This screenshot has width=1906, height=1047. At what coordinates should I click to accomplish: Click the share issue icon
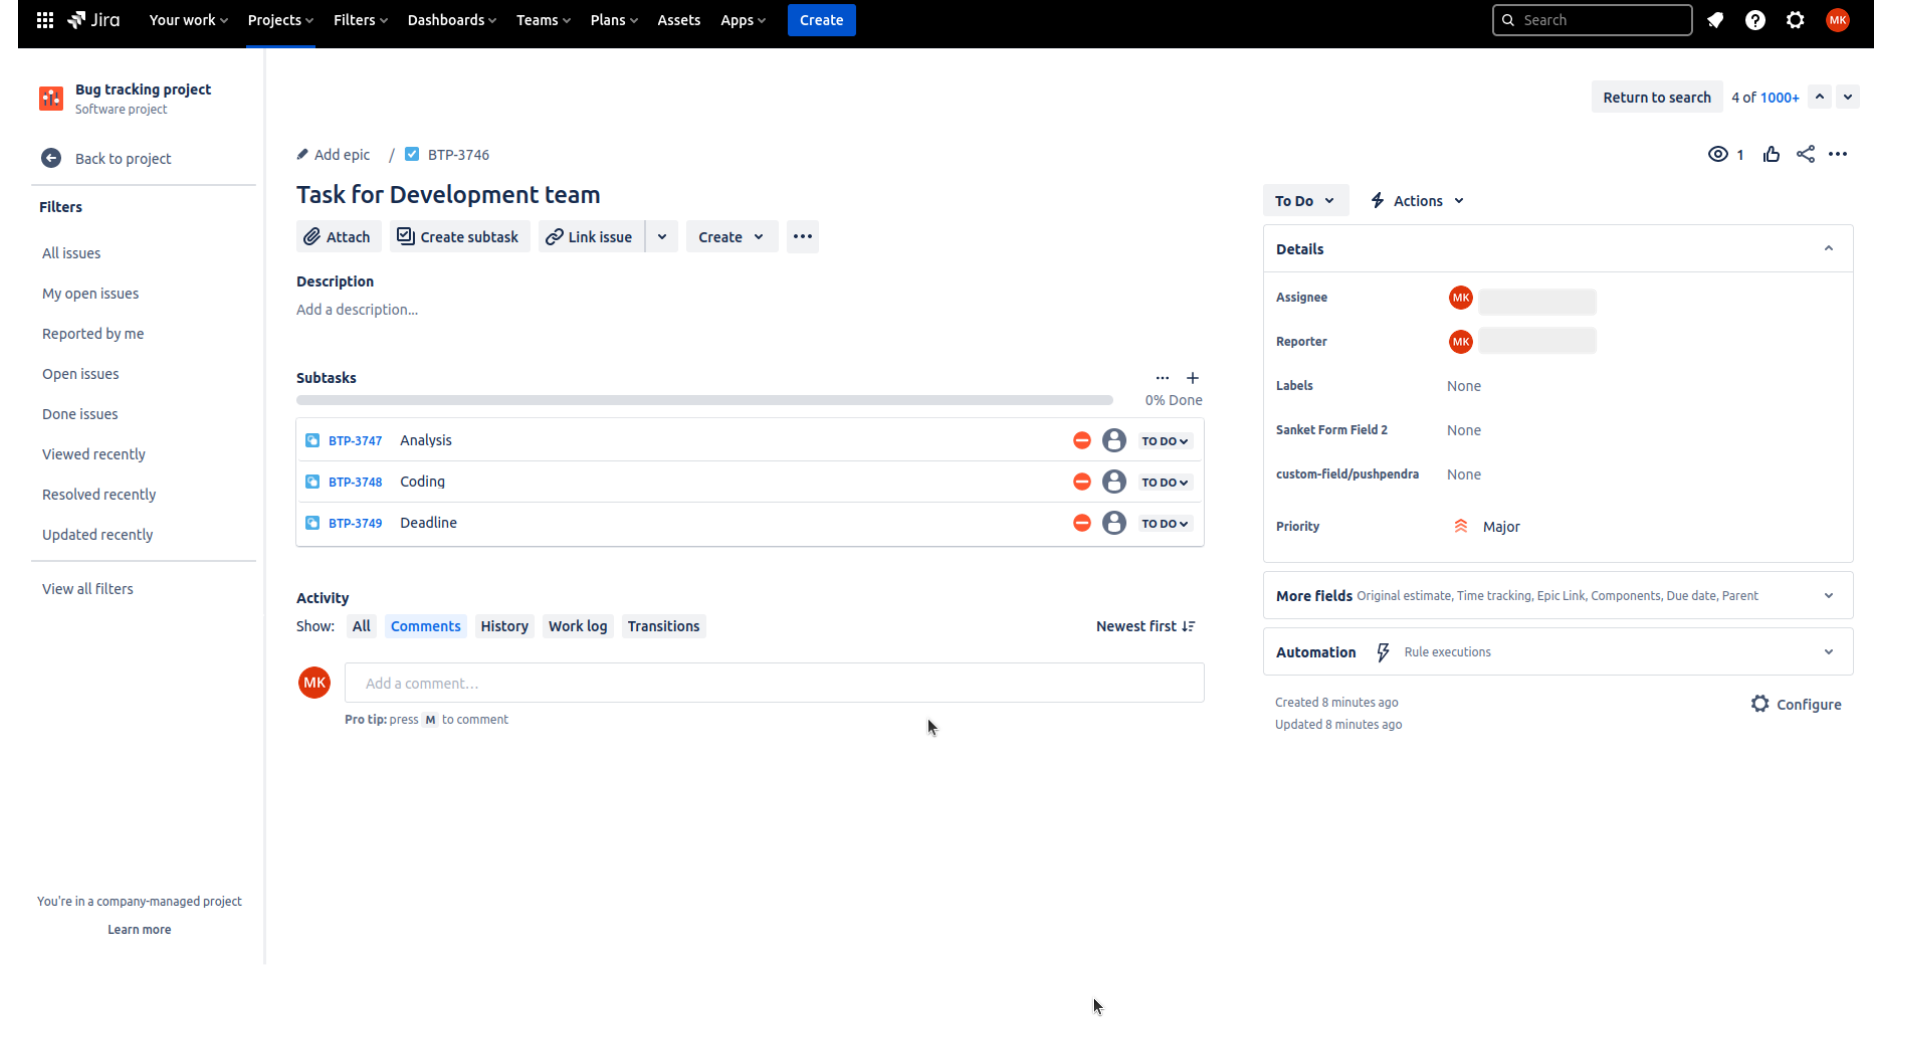click(x=1805, y=154)
